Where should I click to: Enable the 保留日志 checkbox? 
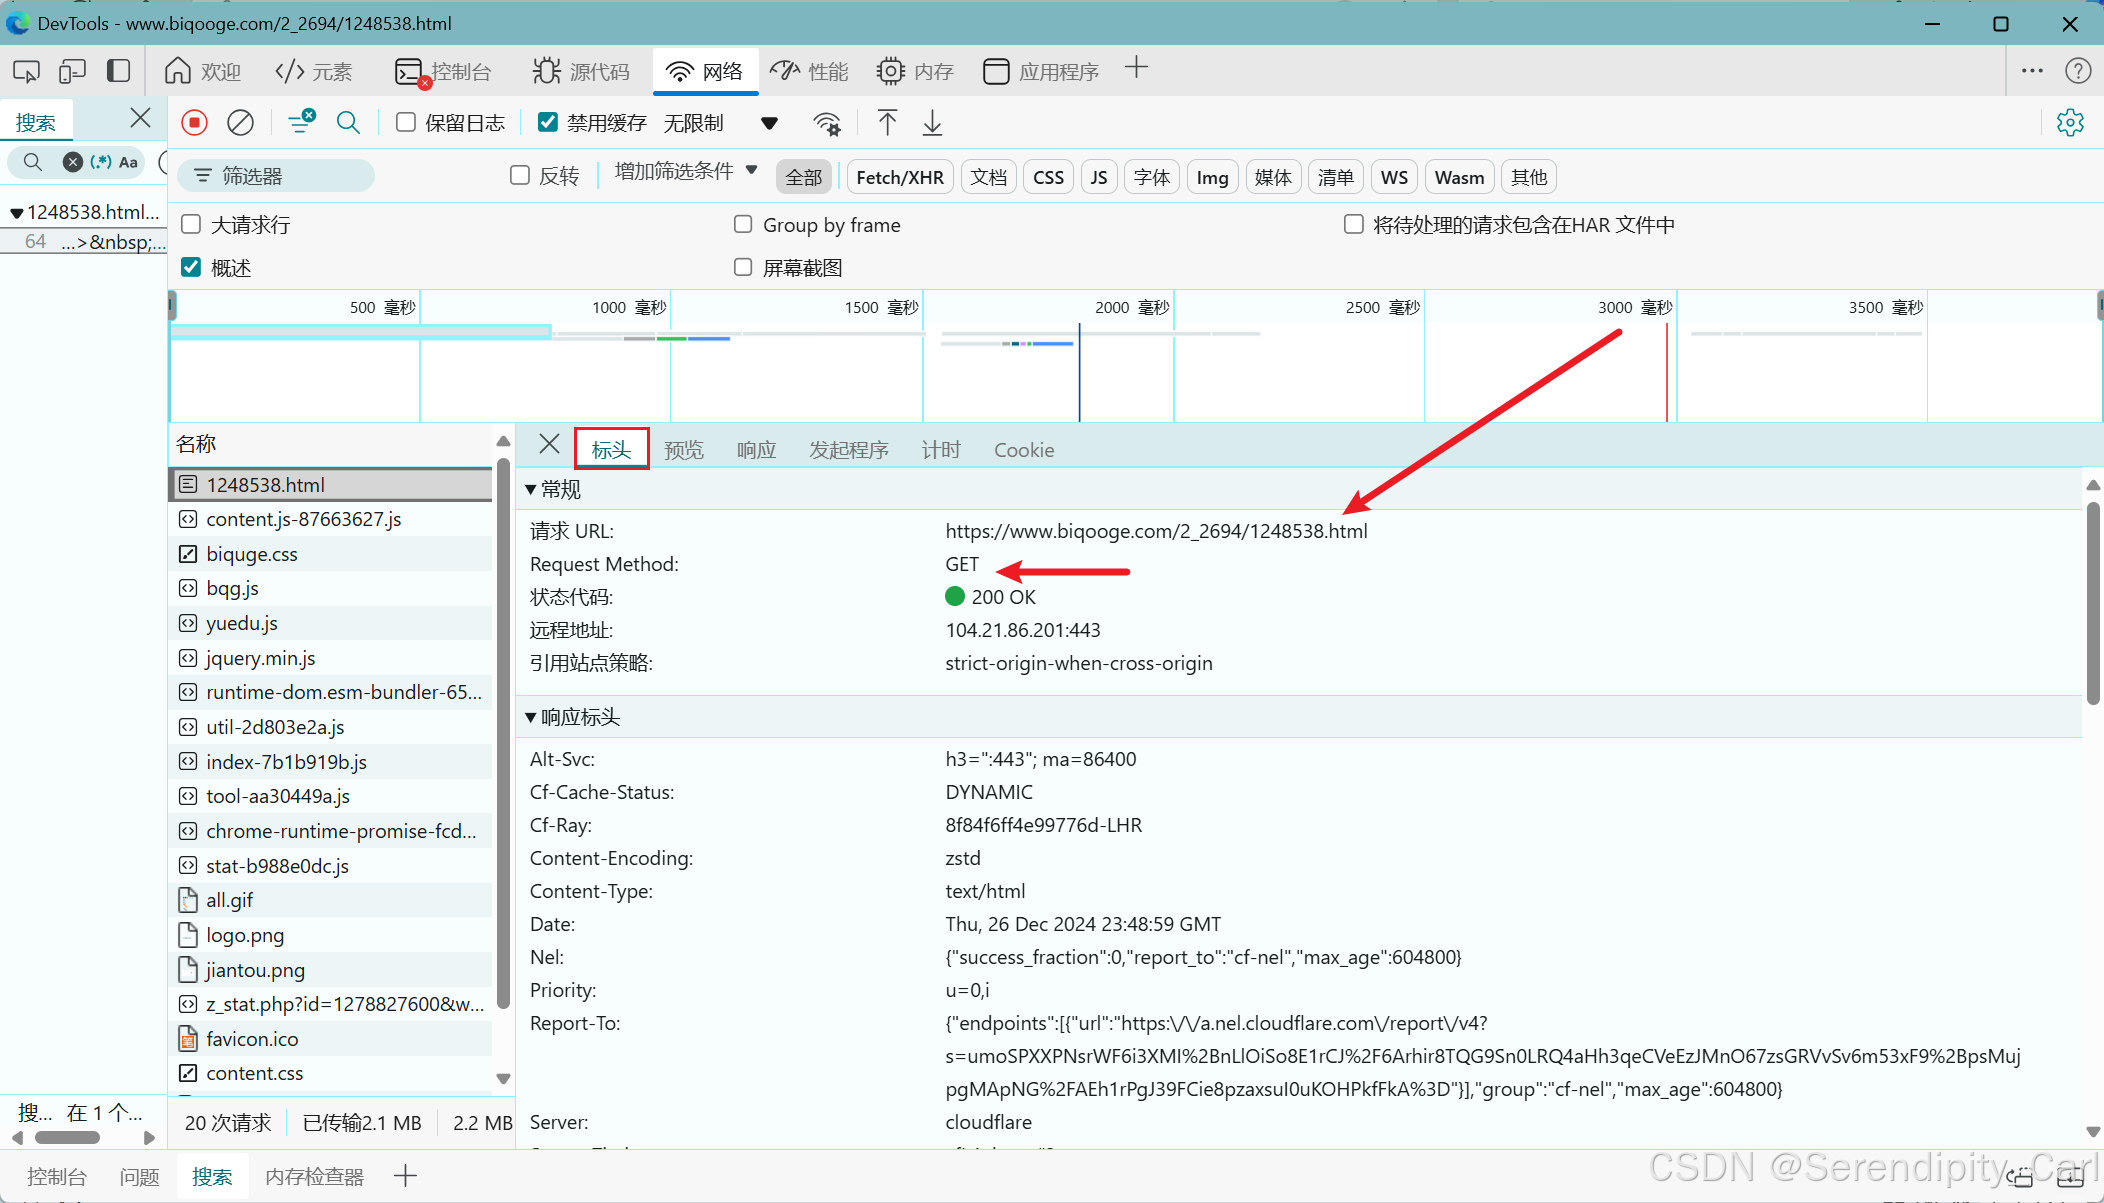coord(406,122)
